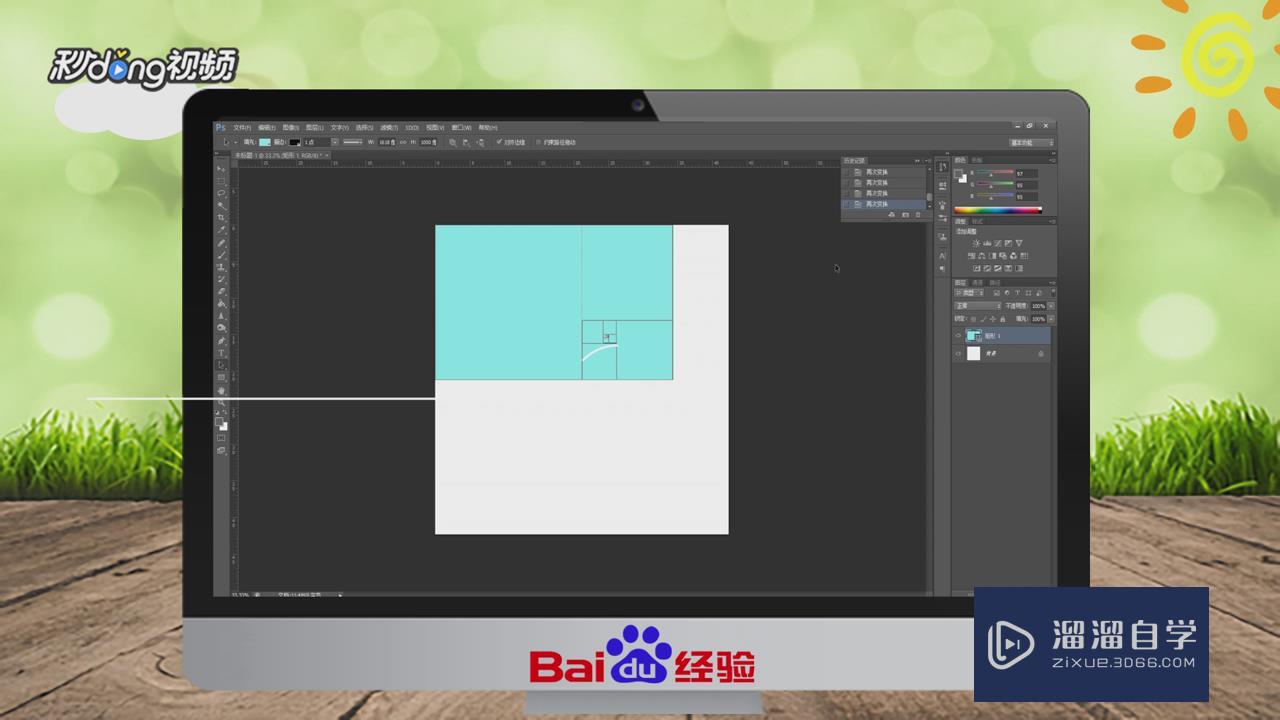Open layer filter type dropdown
This screenshot has height=720, width=1280.
pos(969,293)
